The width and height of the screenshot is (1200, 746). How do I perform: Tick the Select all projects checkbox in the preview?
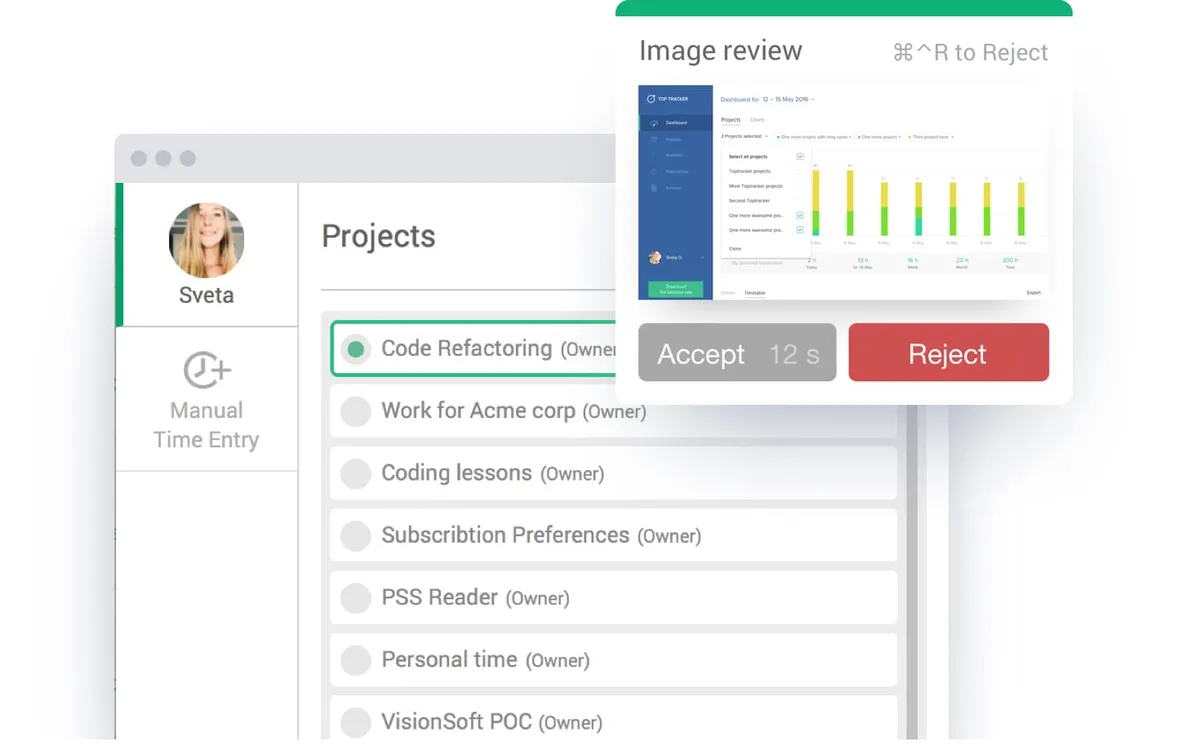[800, 157]
